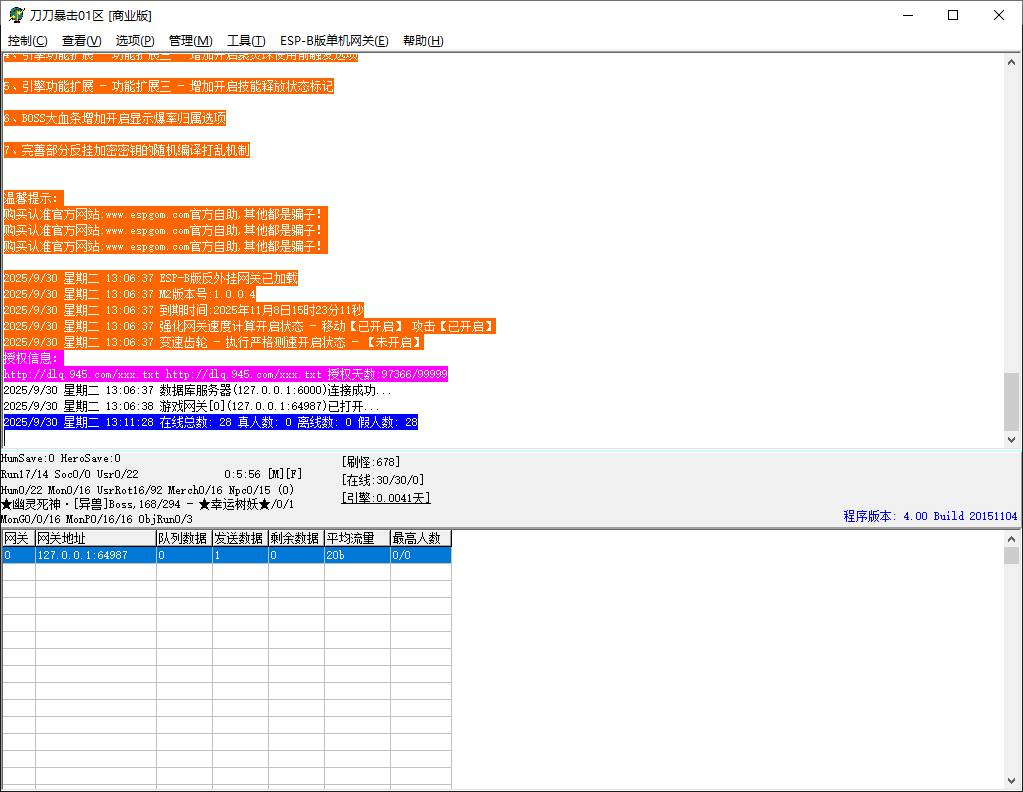Expand the 选项(P) menu
The image size is (1023, 792).
[x=135, y=41]
